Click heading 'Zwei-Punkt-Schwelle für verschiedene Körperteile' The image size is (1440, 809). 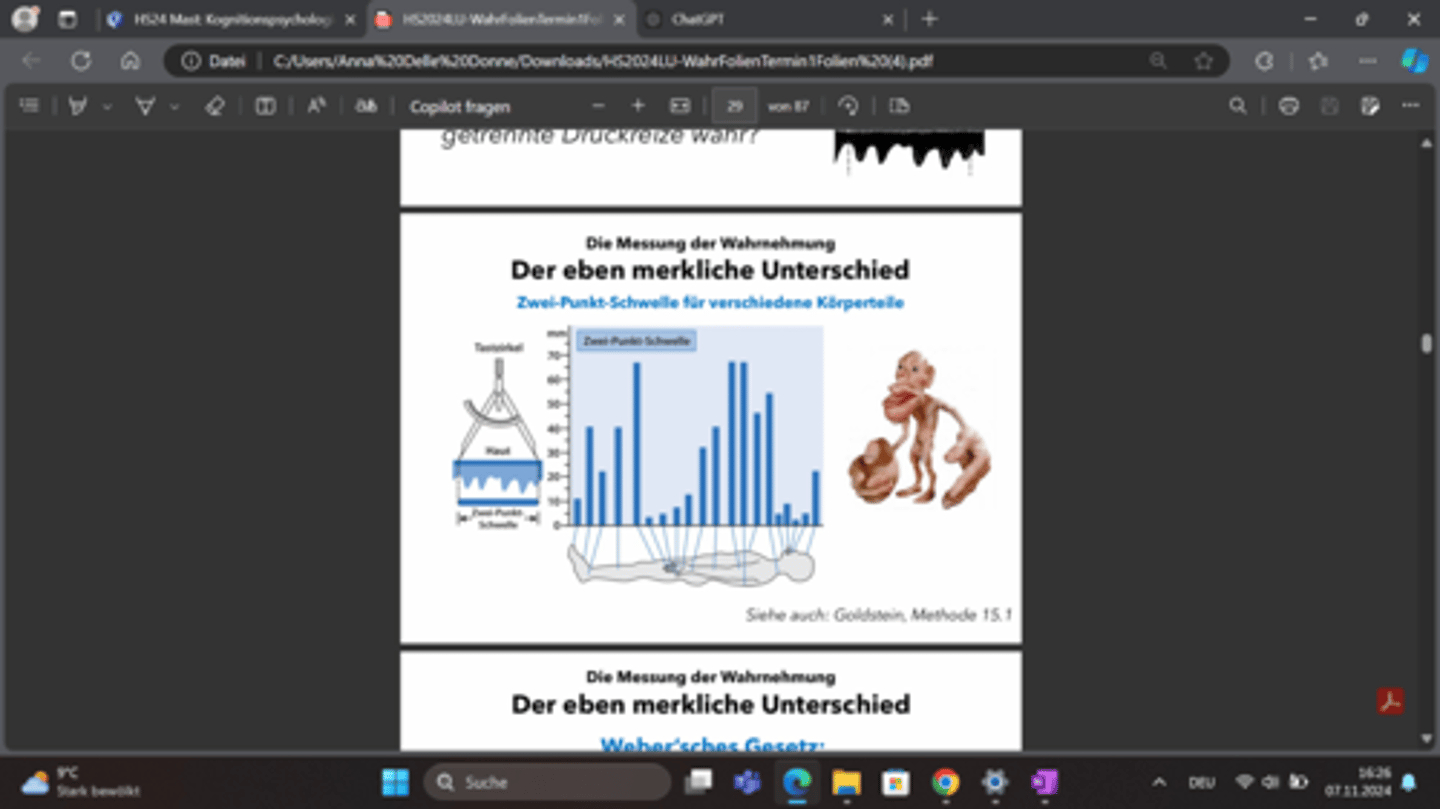[710, 301]
